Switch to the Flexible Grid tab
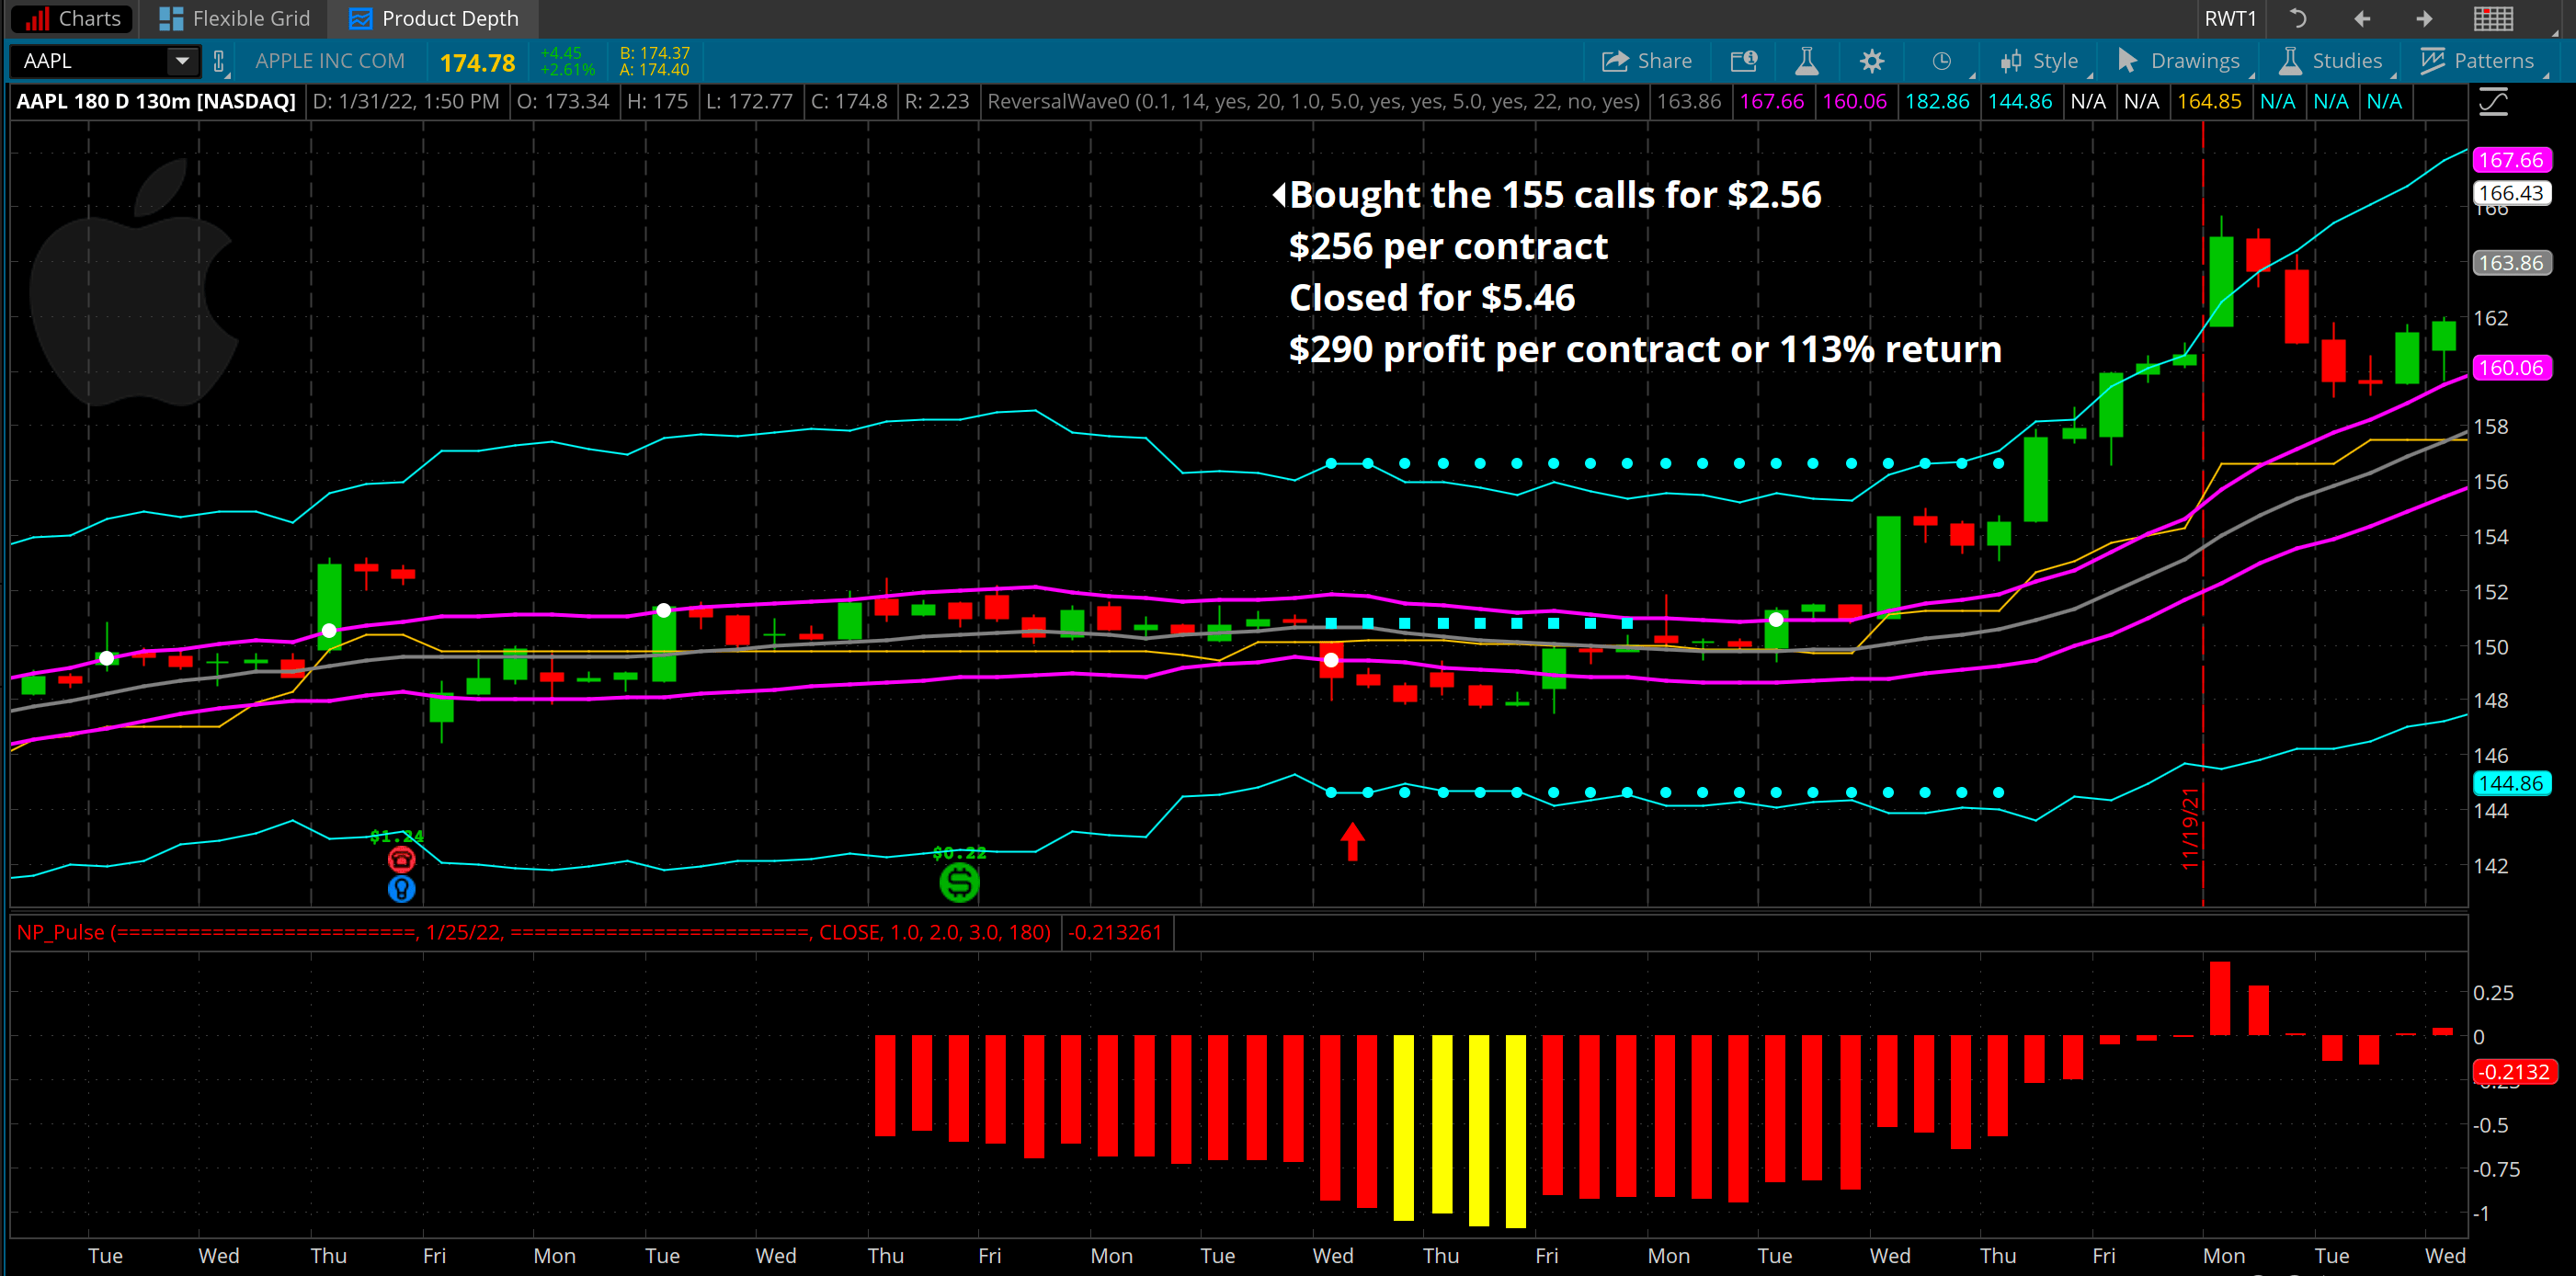This screenshot has height=1276, width=2576. tap(235, 18)
